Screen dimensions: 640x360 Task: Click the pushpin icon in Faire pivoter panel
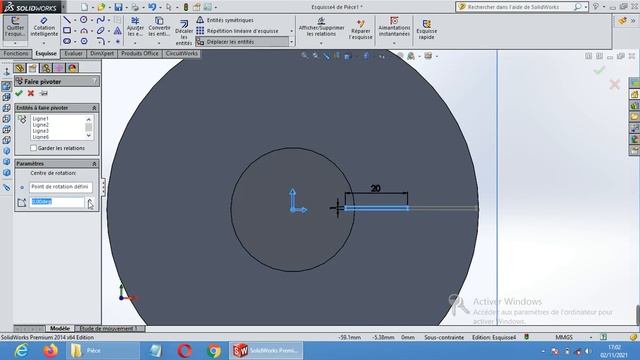(x=44, y=93)
